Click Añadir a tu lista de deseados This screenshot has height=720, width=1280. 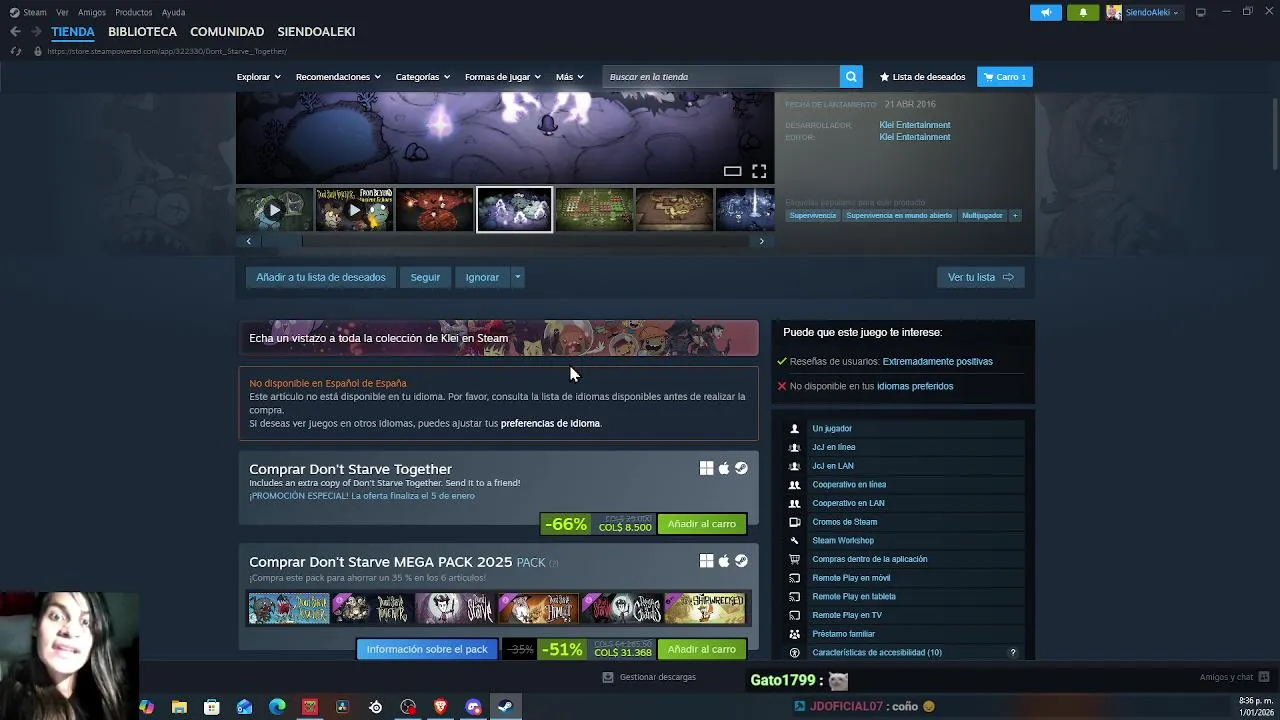321,277
